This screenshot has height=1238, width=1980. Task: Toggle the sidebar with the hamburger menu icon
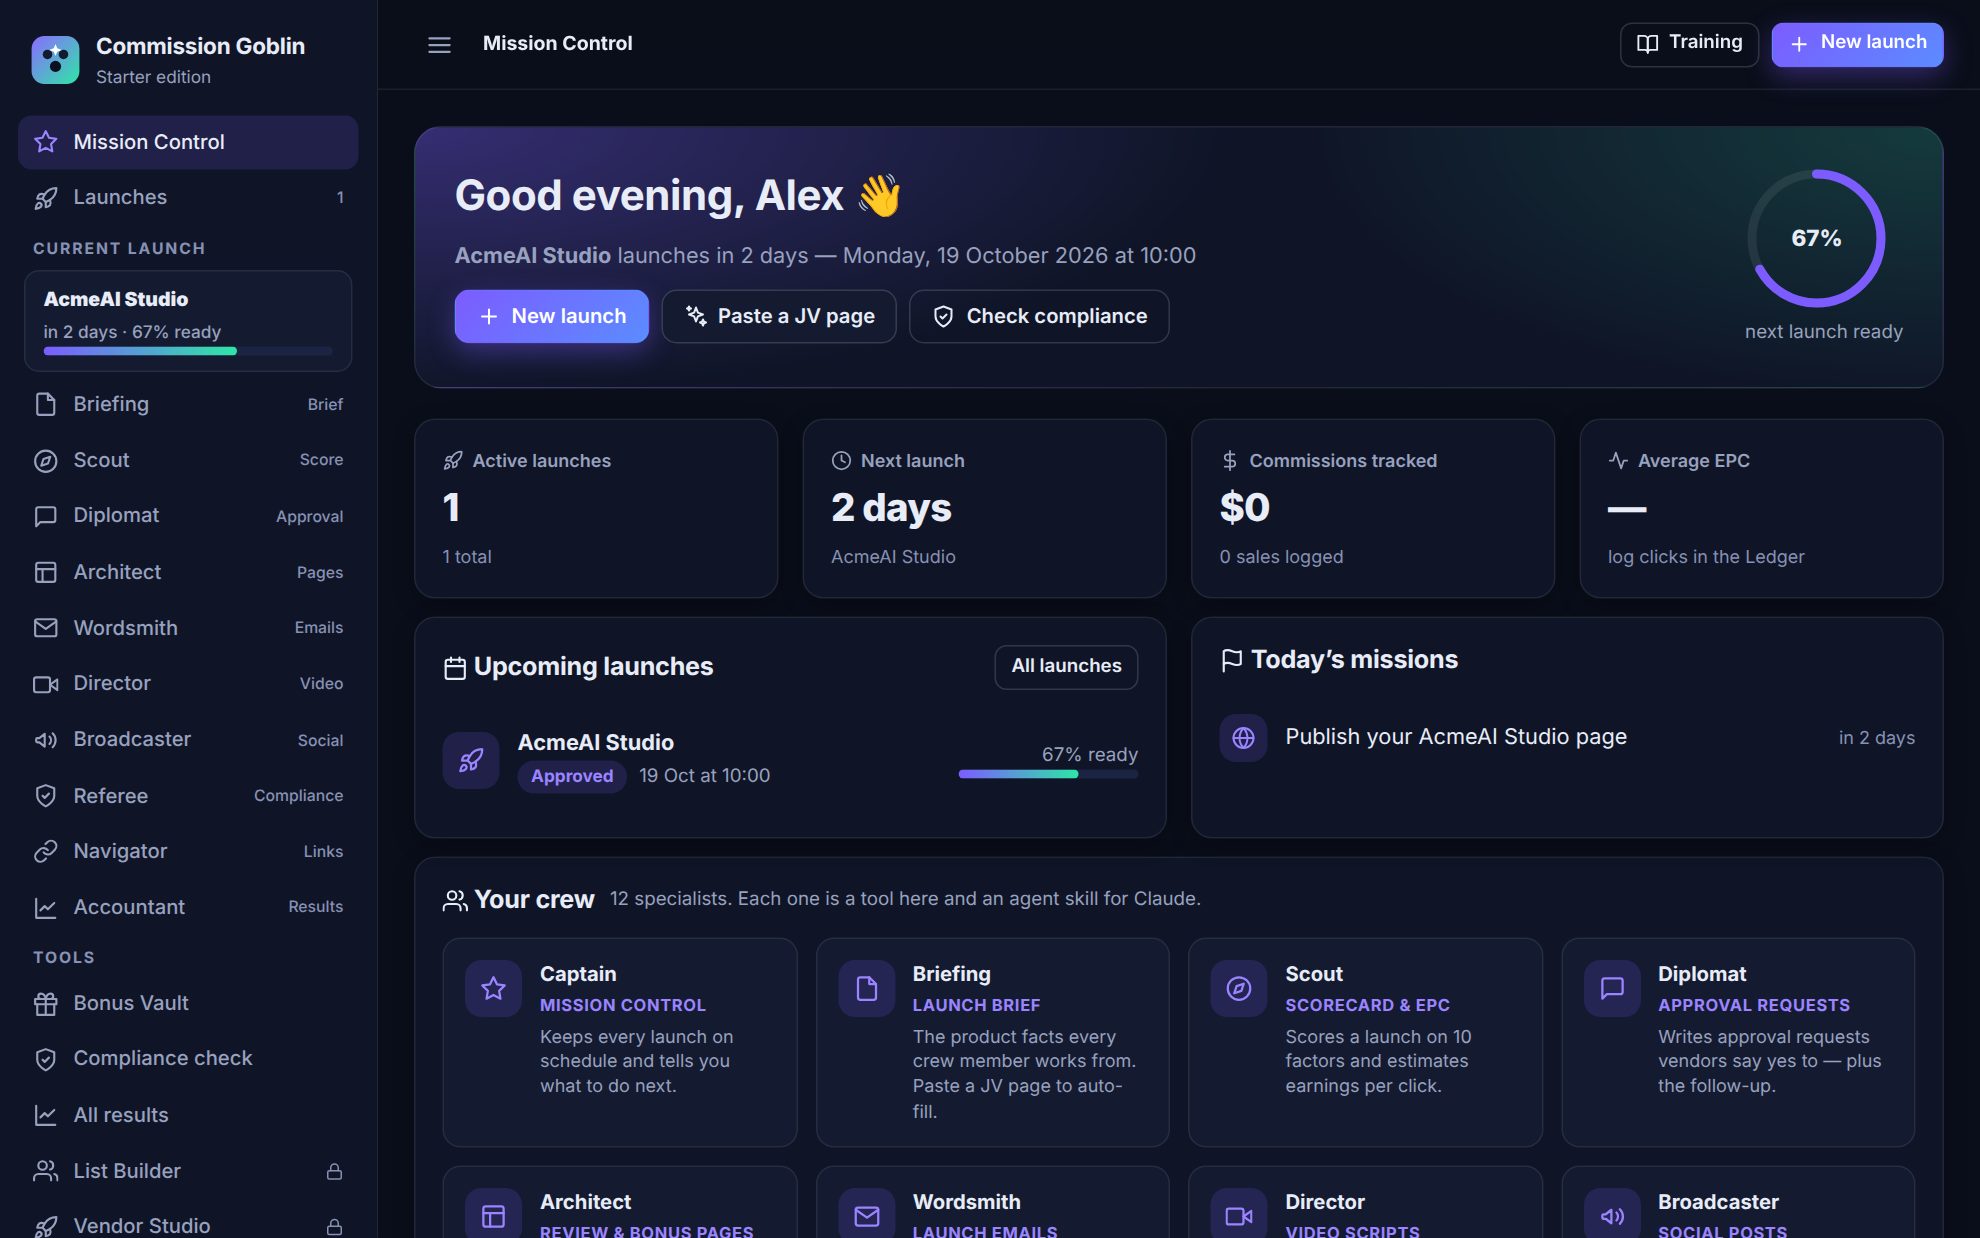click(439, 45)
